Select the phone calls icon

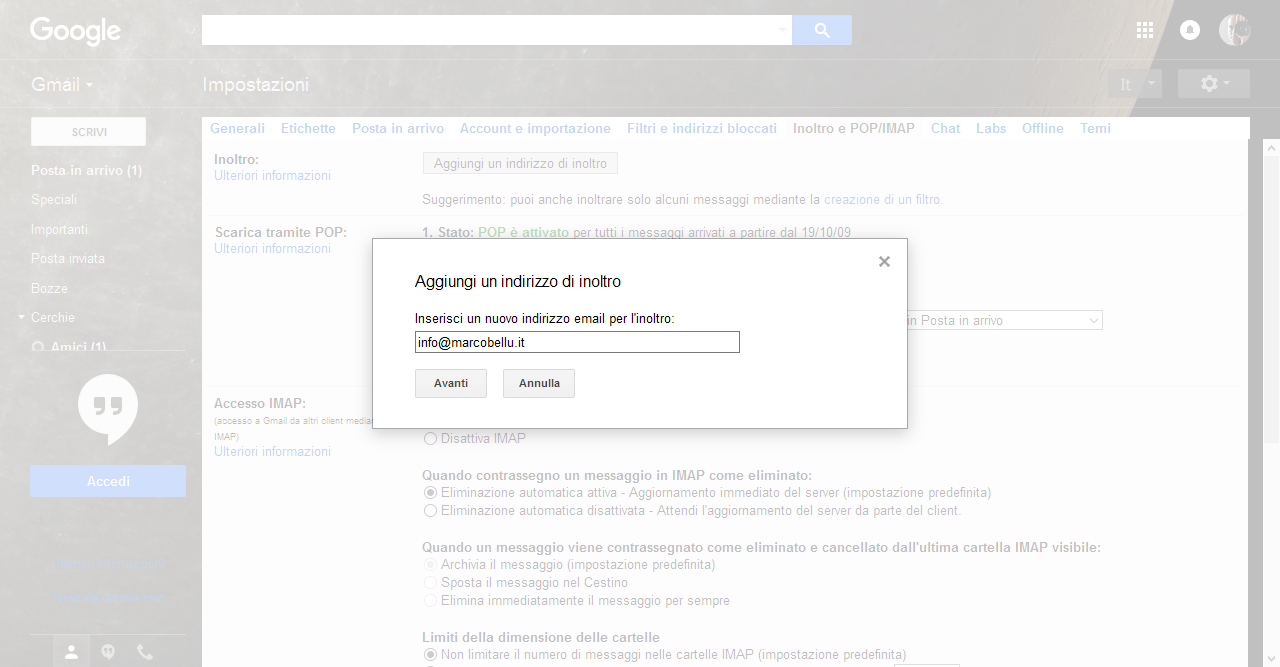click(145, 652)
